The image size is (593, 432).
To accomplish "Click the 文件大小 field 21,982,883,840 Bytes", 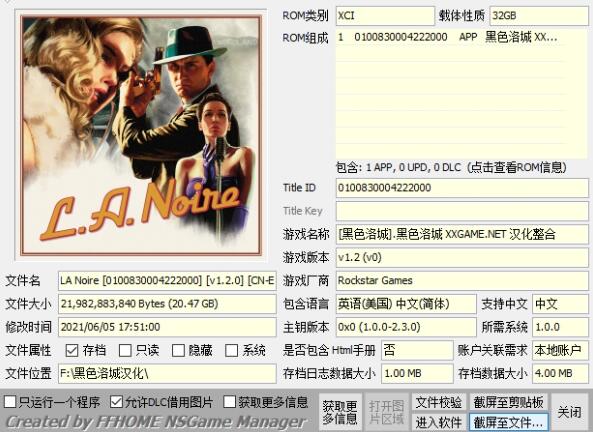I will pos(167,304).
